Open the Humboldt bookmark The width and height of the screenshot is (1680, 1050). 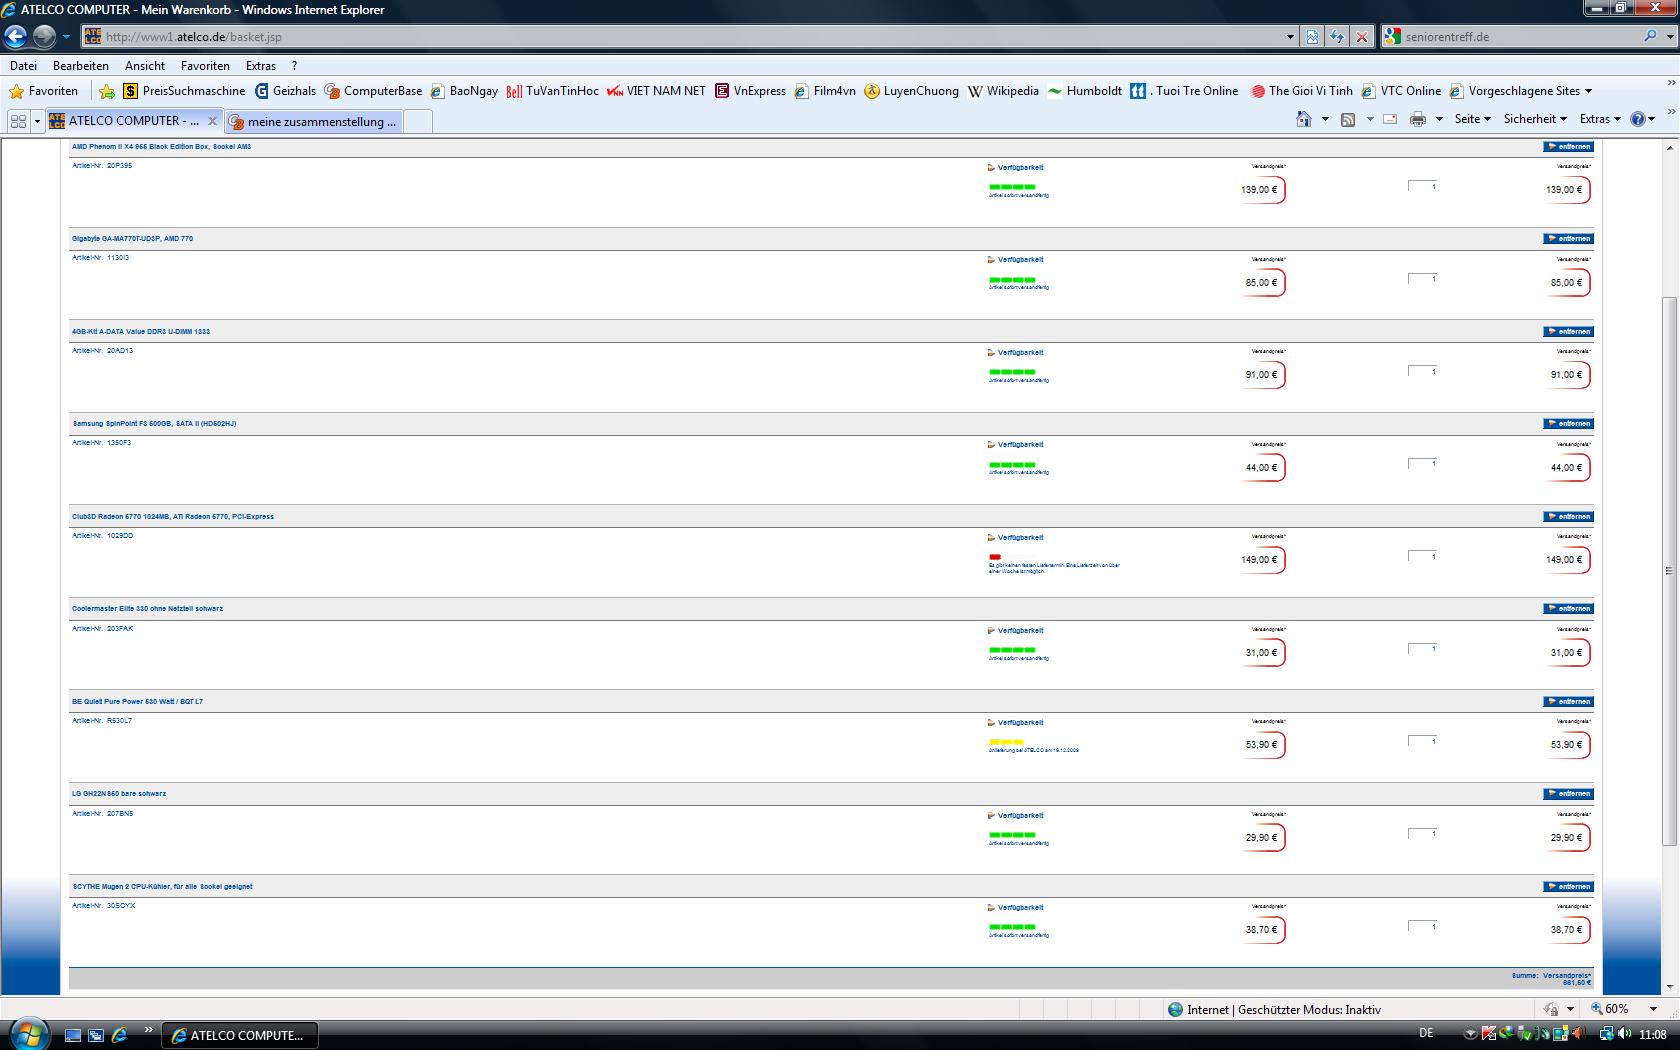(x=1085, y=91)
